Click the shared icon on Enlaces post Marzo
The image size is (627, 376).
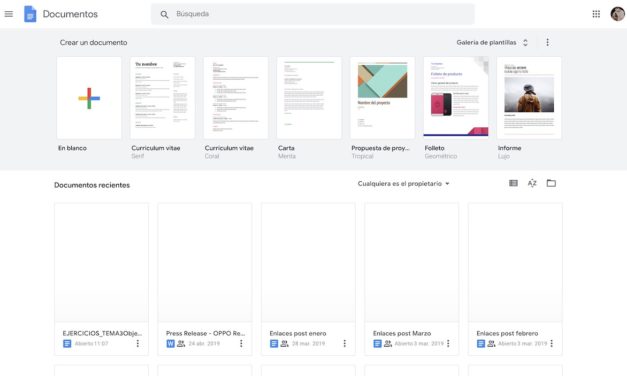pos(388,343)
